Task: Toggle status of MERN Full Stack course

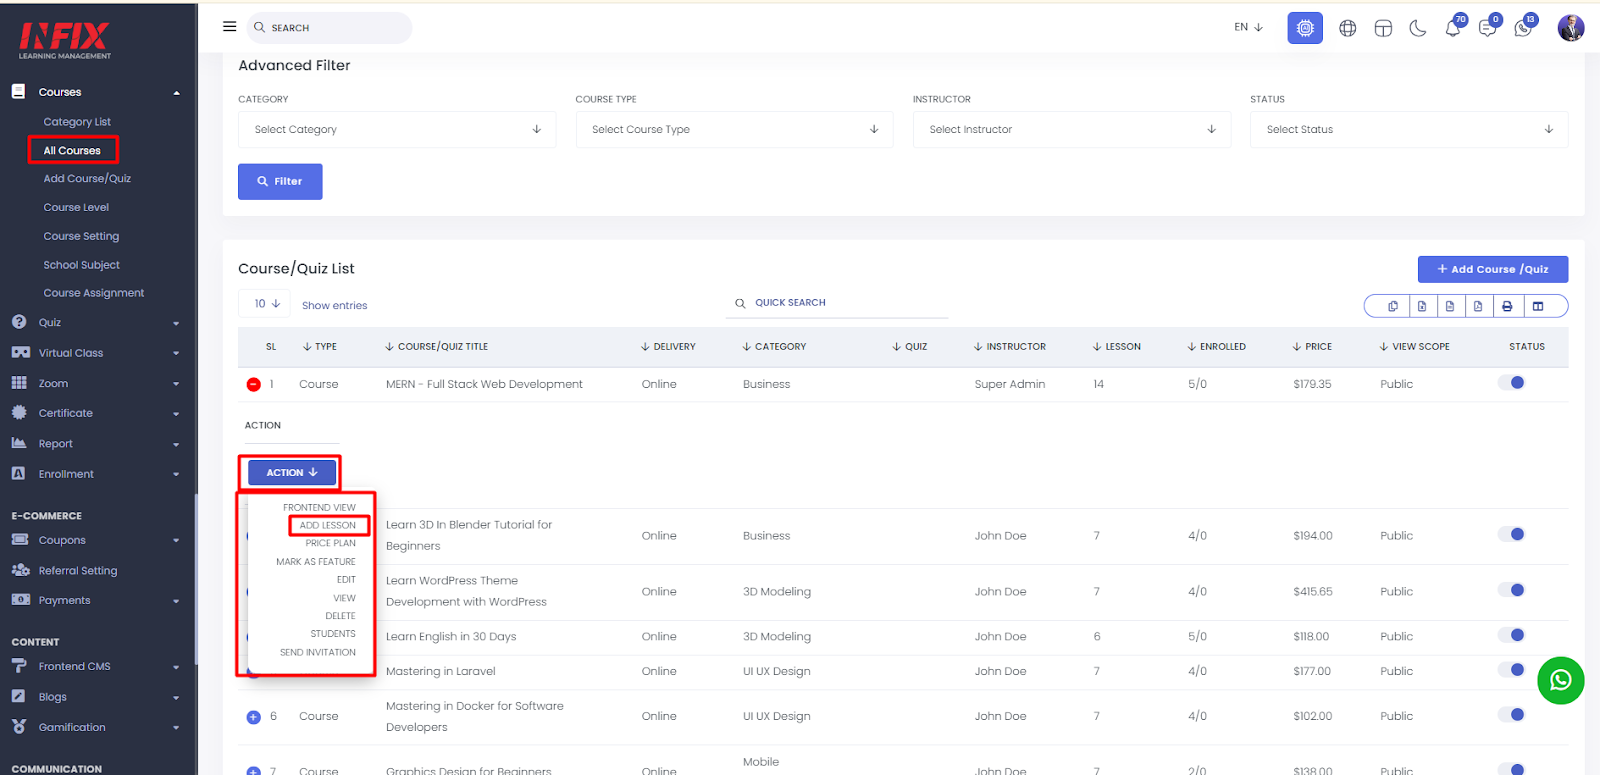Action: pos(1511,383)
